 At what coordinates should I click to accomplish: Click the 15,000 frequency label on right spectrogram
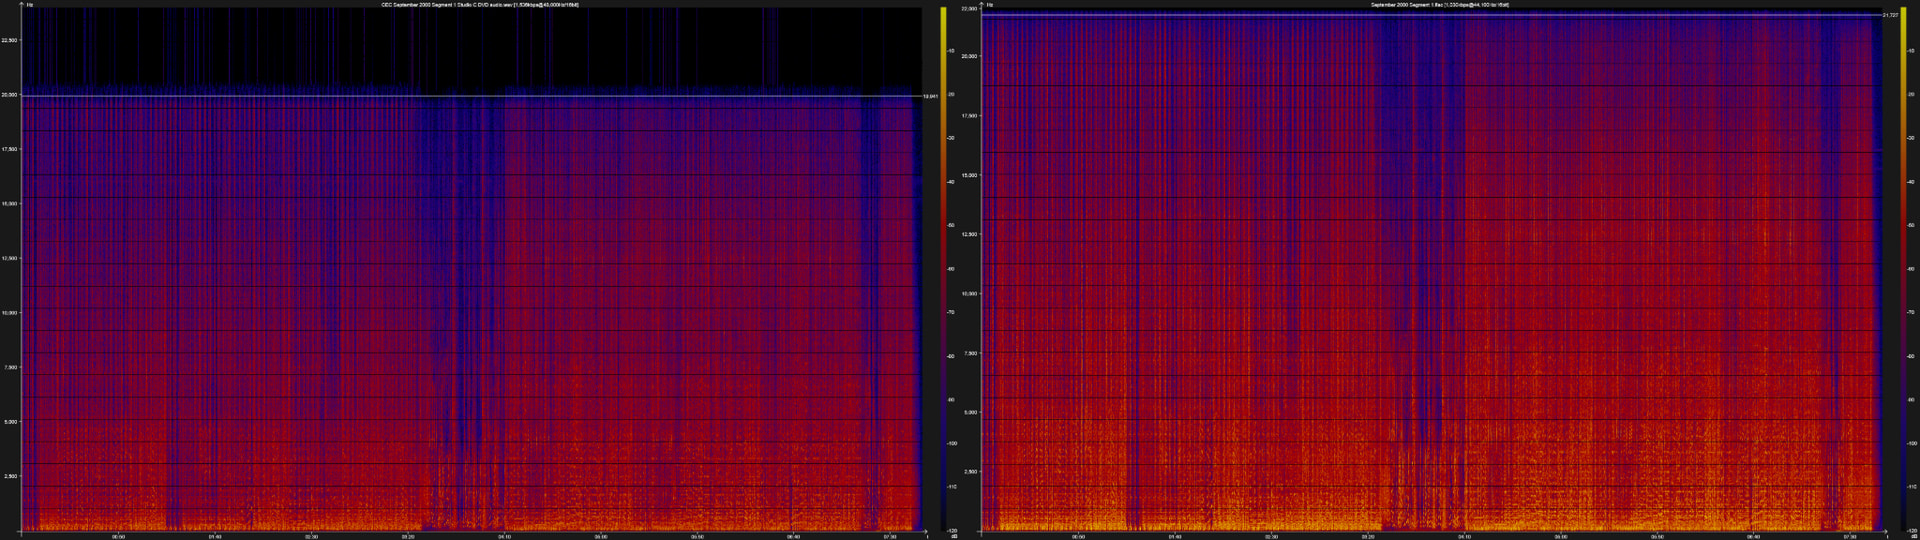pos(969,175)
